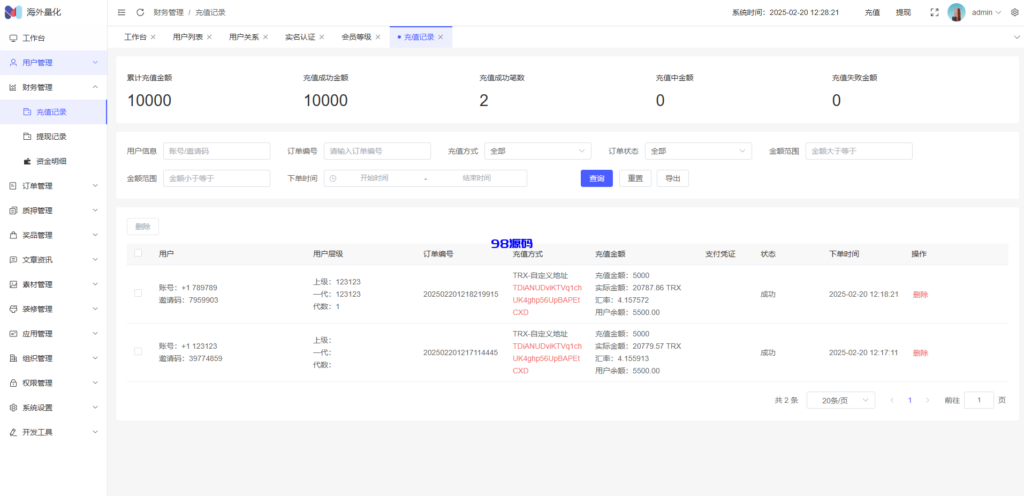Image resolution: width=1024 pixels, height=496 pixels.
Task: Toggle fullscreen mode icon
Action: click(x=935, y=12)
